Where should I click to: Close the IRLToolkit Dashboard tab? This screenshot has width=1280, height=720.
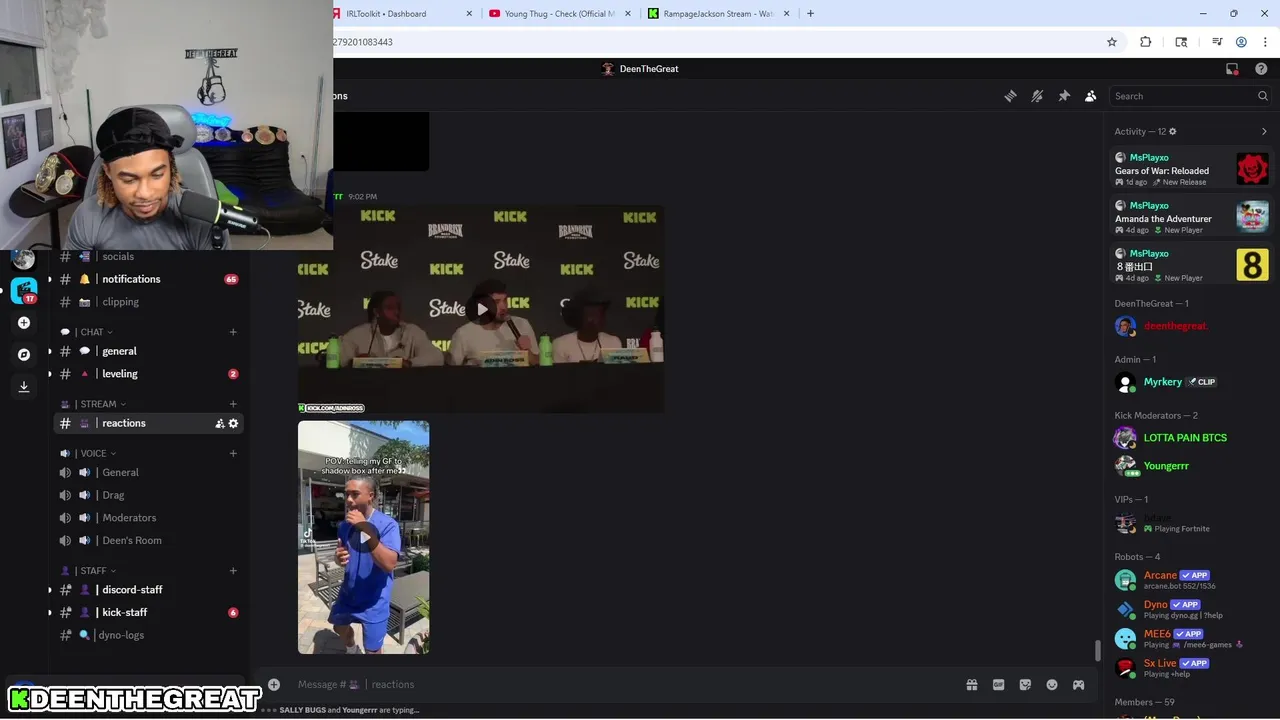pyautogui.click(x=469, y=14)
